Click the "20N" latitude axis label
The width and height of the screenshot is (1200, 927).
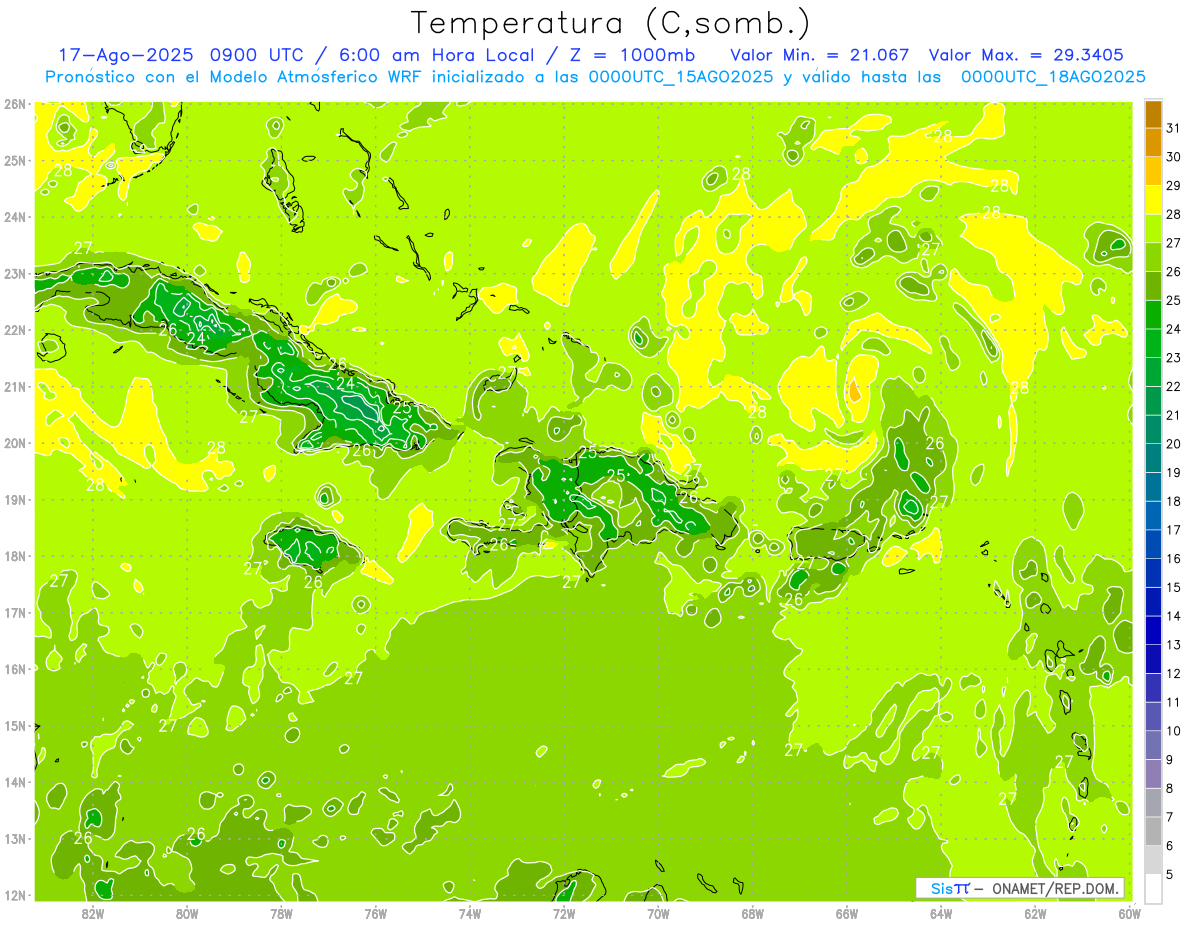coord(15,443)
